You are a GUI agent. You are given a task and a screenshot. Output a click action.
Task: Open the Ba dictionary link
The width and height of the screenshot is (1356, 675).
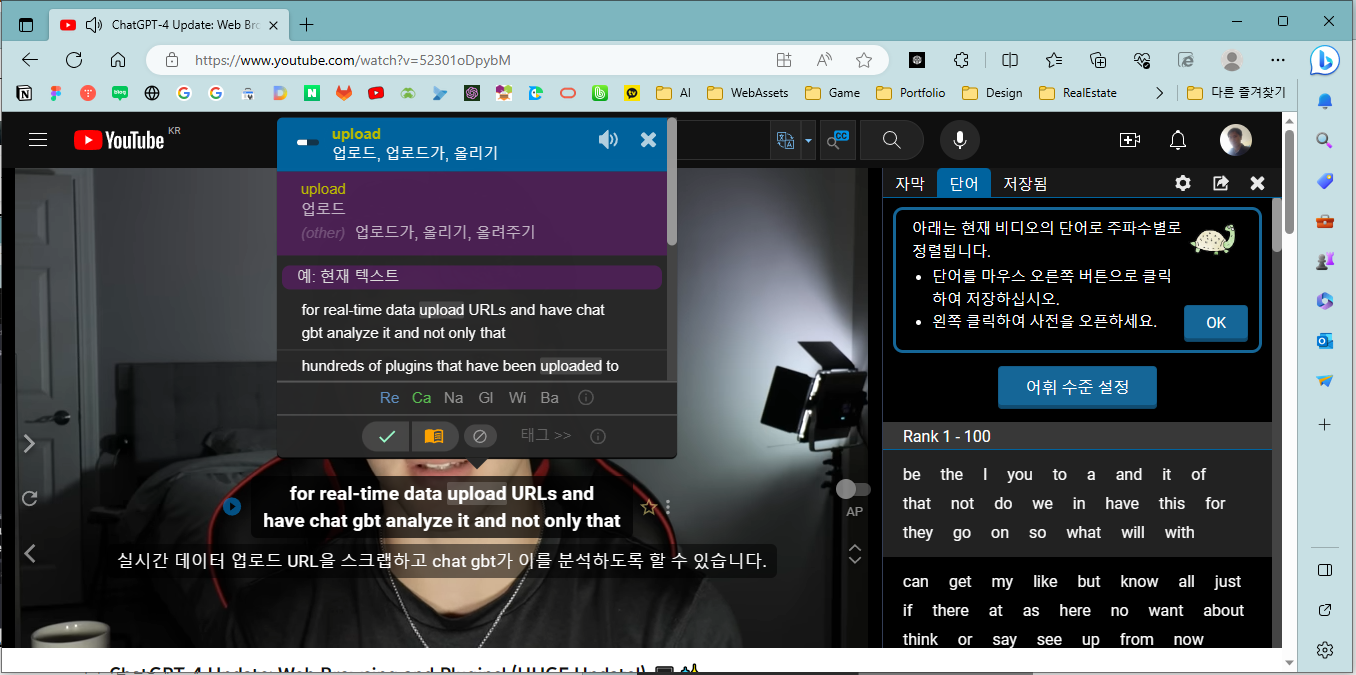click(x=549, y=398)
